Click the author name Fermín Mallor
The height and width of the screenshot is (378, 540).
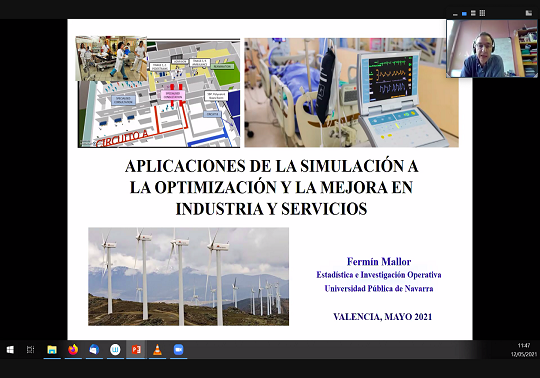[x=379, y=262]
